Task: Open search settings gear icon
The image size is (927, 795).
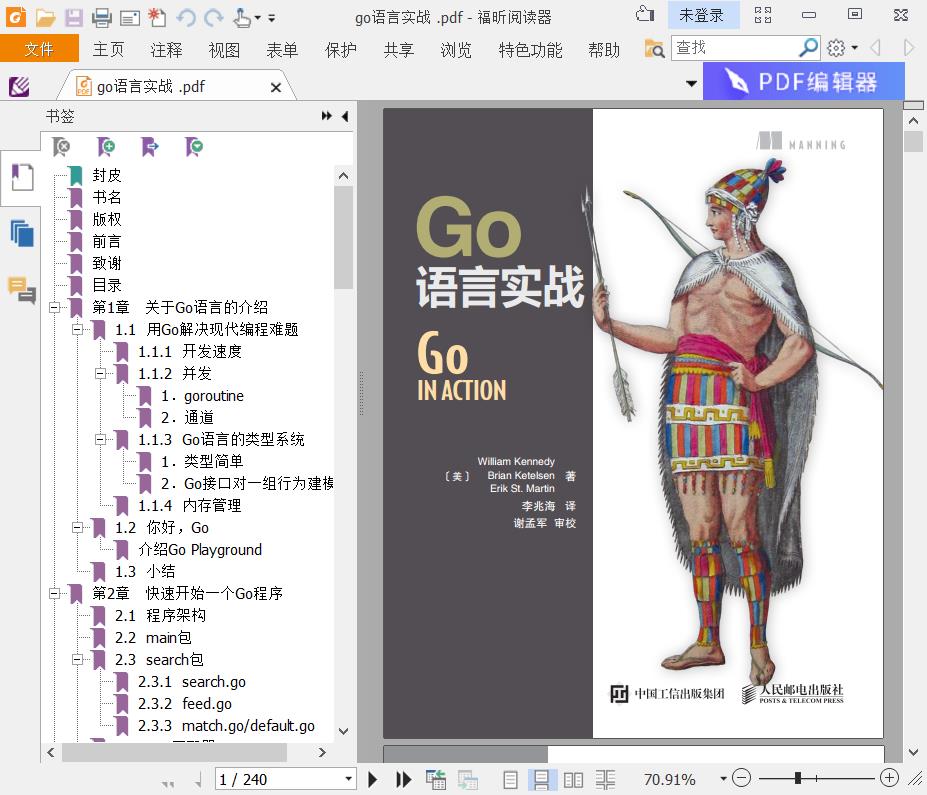Action: [x=835, y=48]
